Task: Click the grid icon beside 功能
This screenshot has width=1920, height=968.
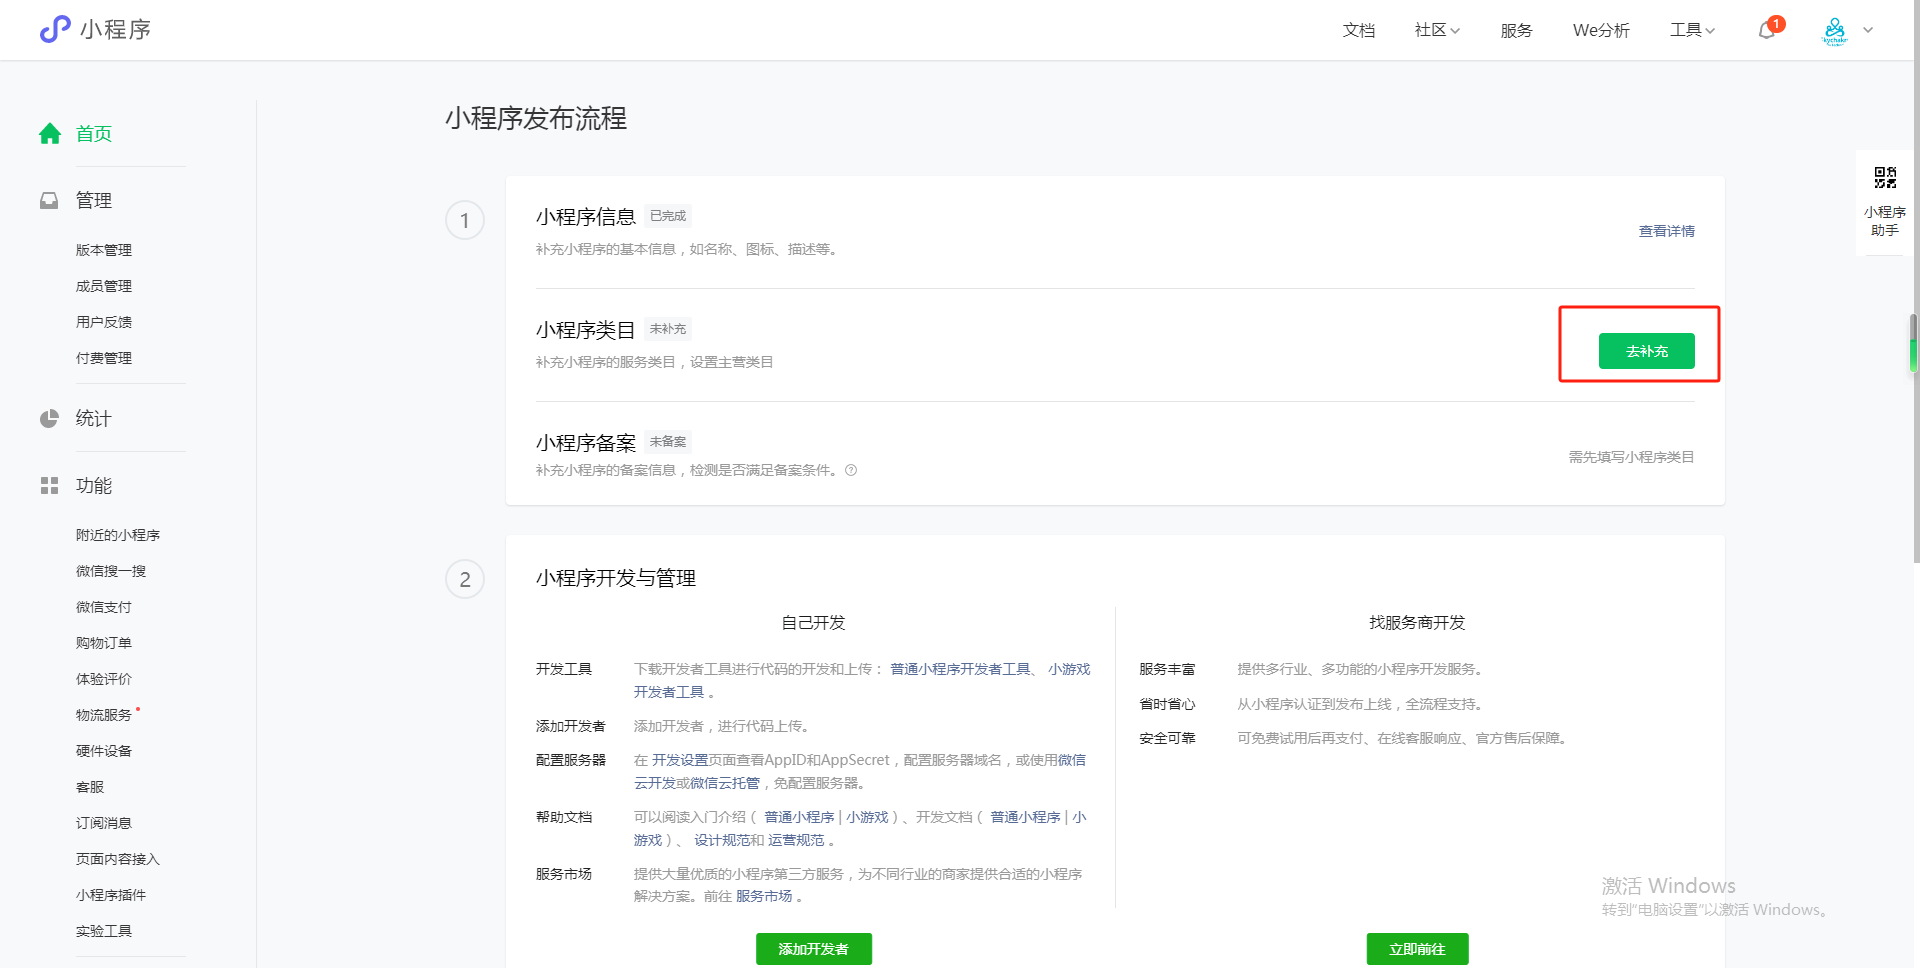Action: click(x=49, y=486)
